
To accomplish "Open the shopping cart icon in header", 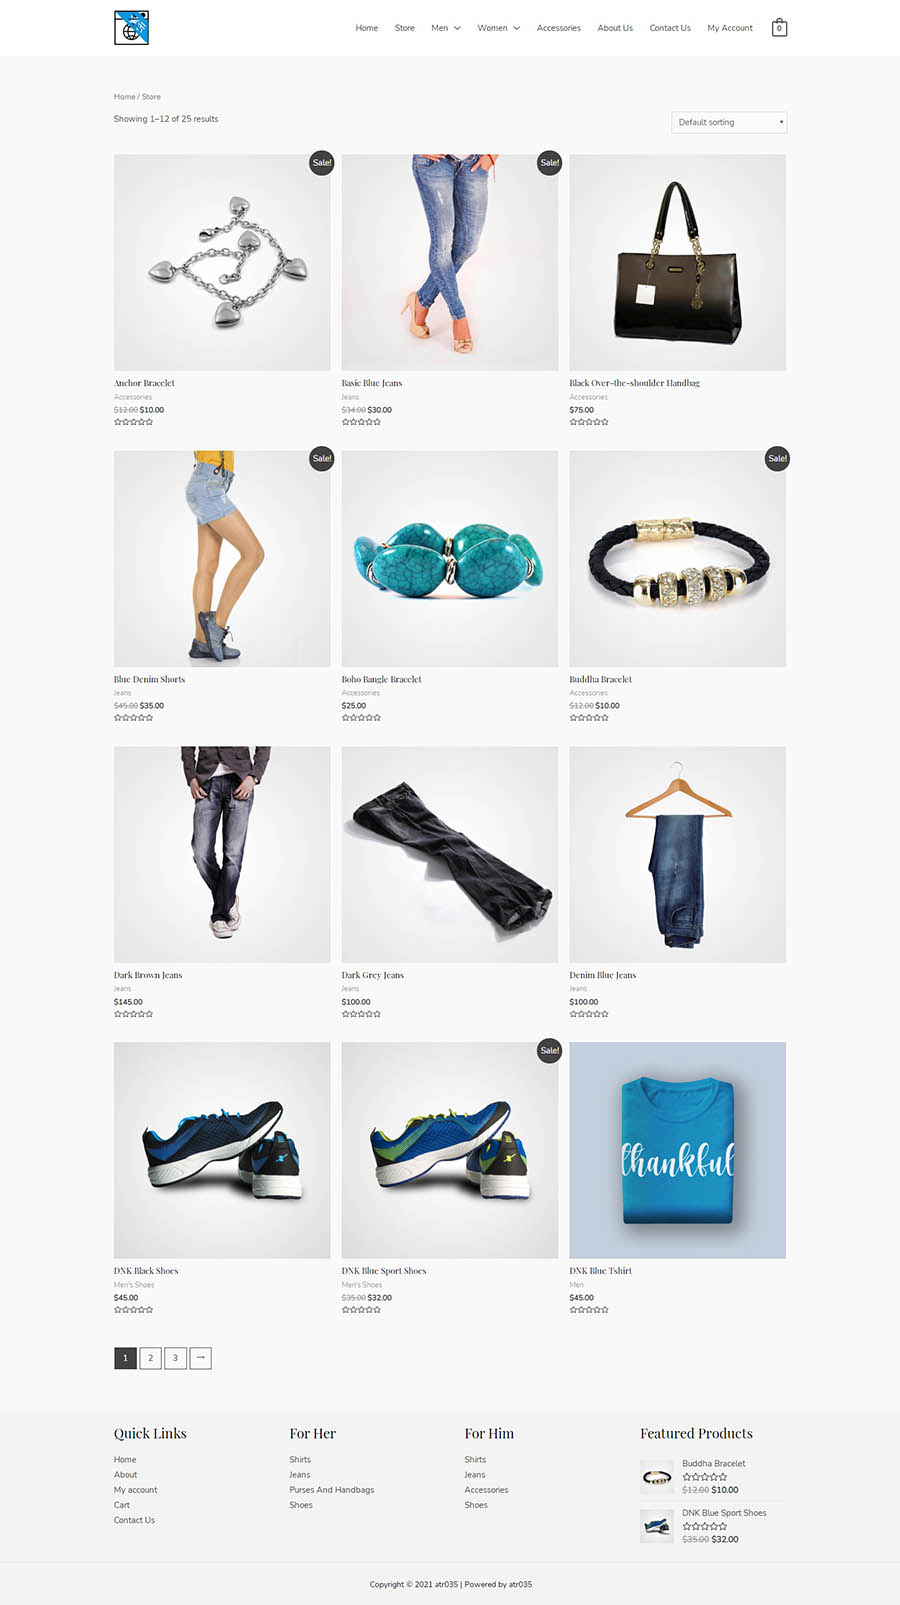I will (x=779, y=28).
